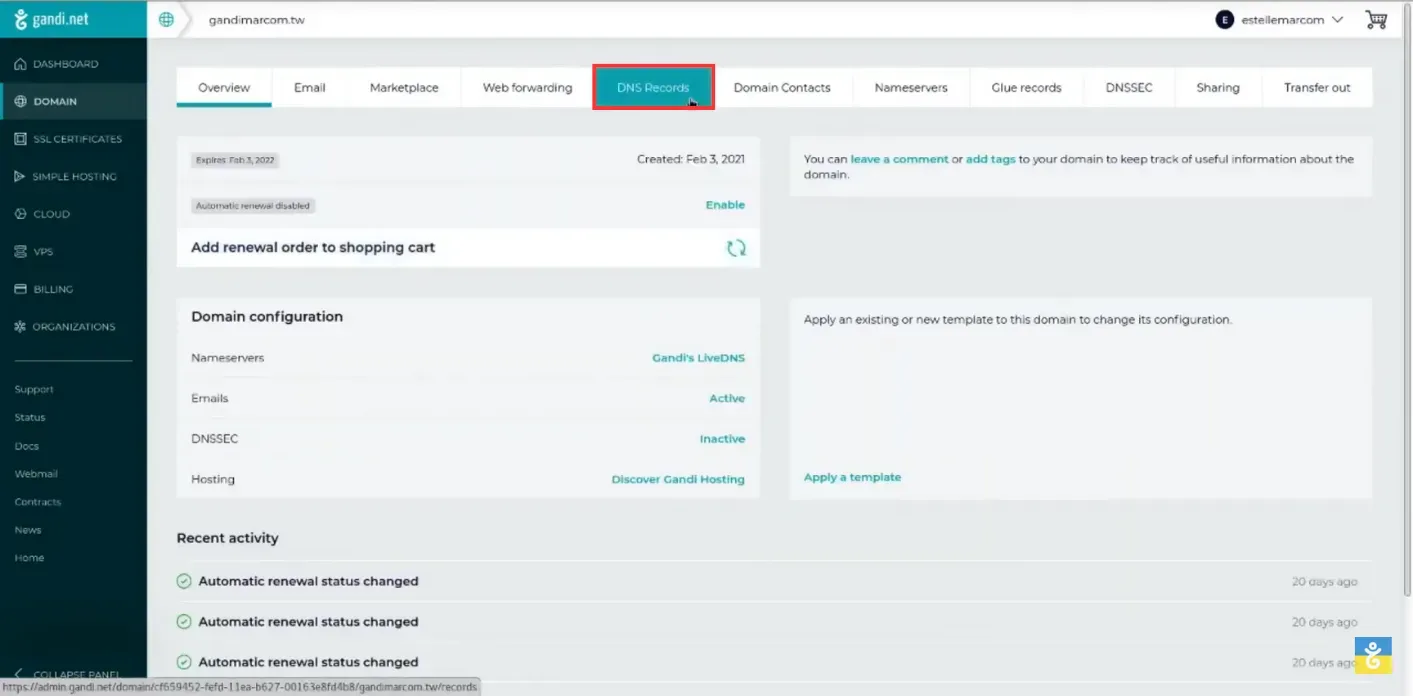Switch to the Transfer out tab

tap(1317, 87)
